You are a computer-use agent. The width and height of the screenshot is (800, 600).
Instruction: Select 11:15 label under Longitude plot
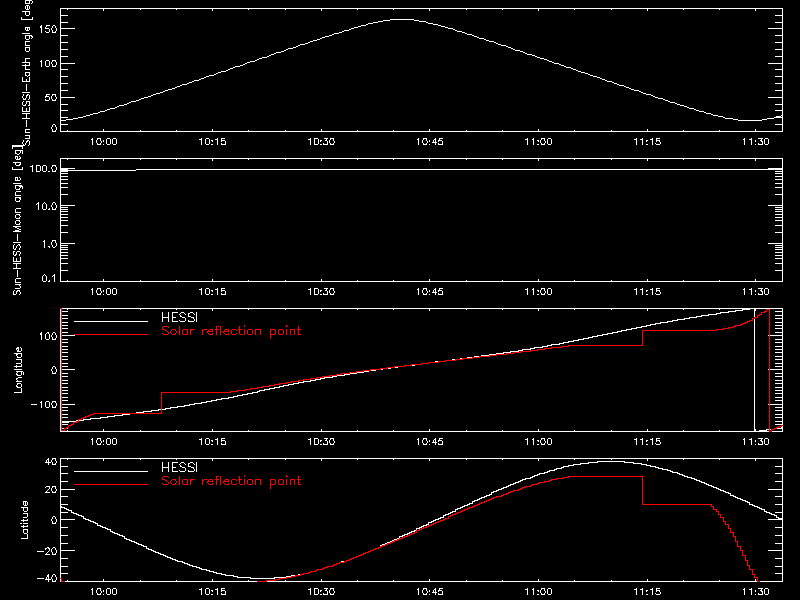point(647,441)
